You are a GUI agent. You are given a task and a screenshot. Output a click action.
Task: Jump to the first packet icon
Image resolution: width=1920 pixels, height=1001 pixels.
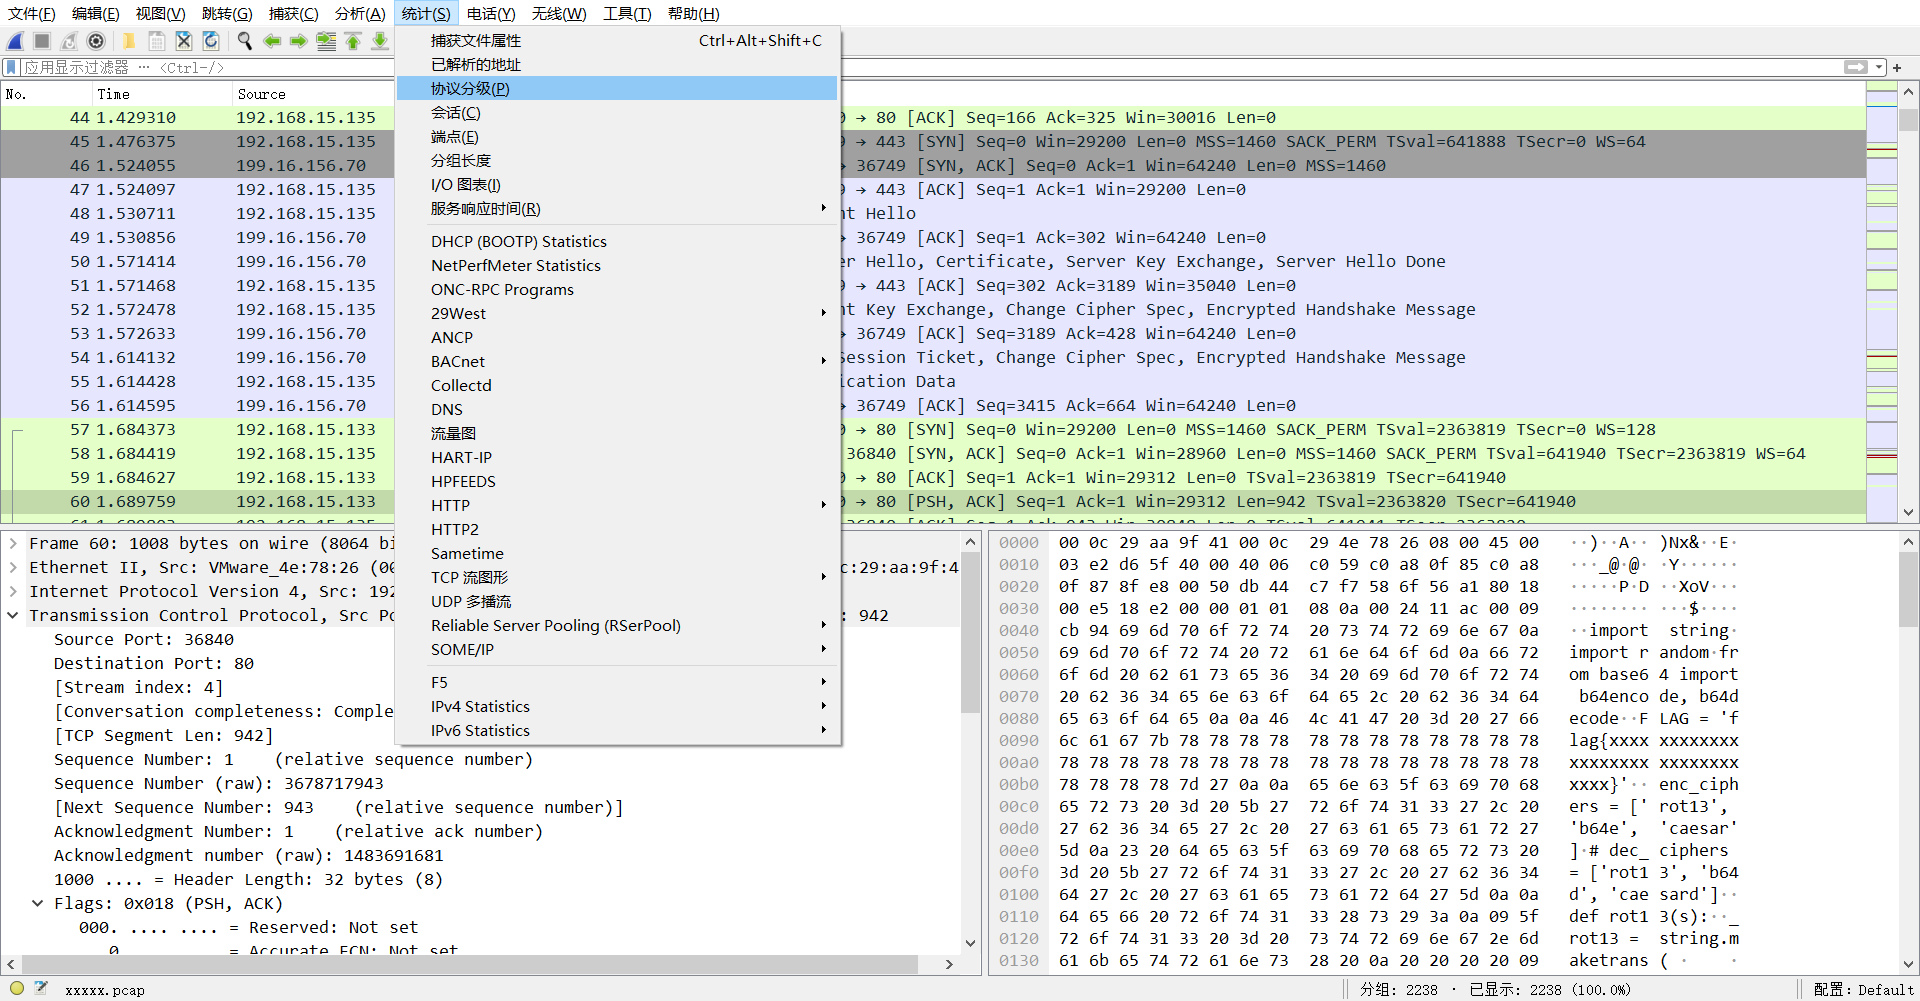353,41
